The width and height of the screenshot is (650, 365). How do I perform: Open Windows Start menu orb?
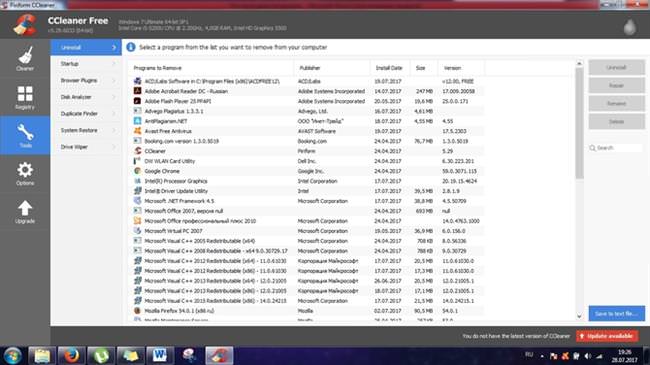tap(12, 356)
